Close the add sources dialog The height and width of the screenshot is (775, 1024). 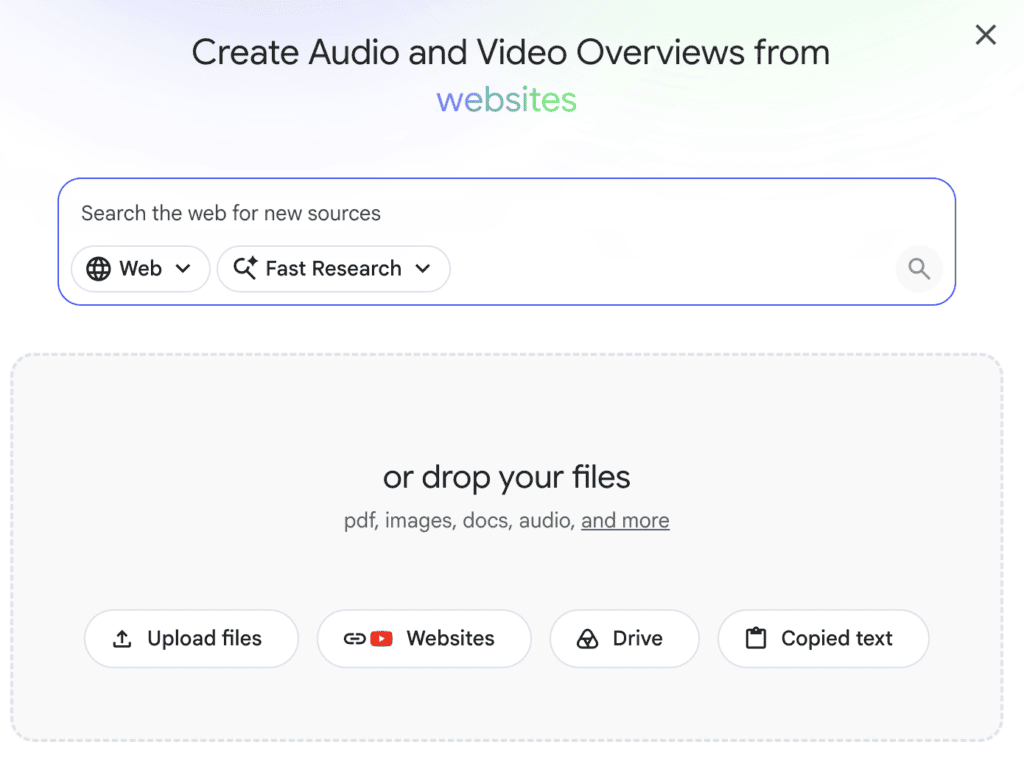pyautogui.click(x=985, y=35)
